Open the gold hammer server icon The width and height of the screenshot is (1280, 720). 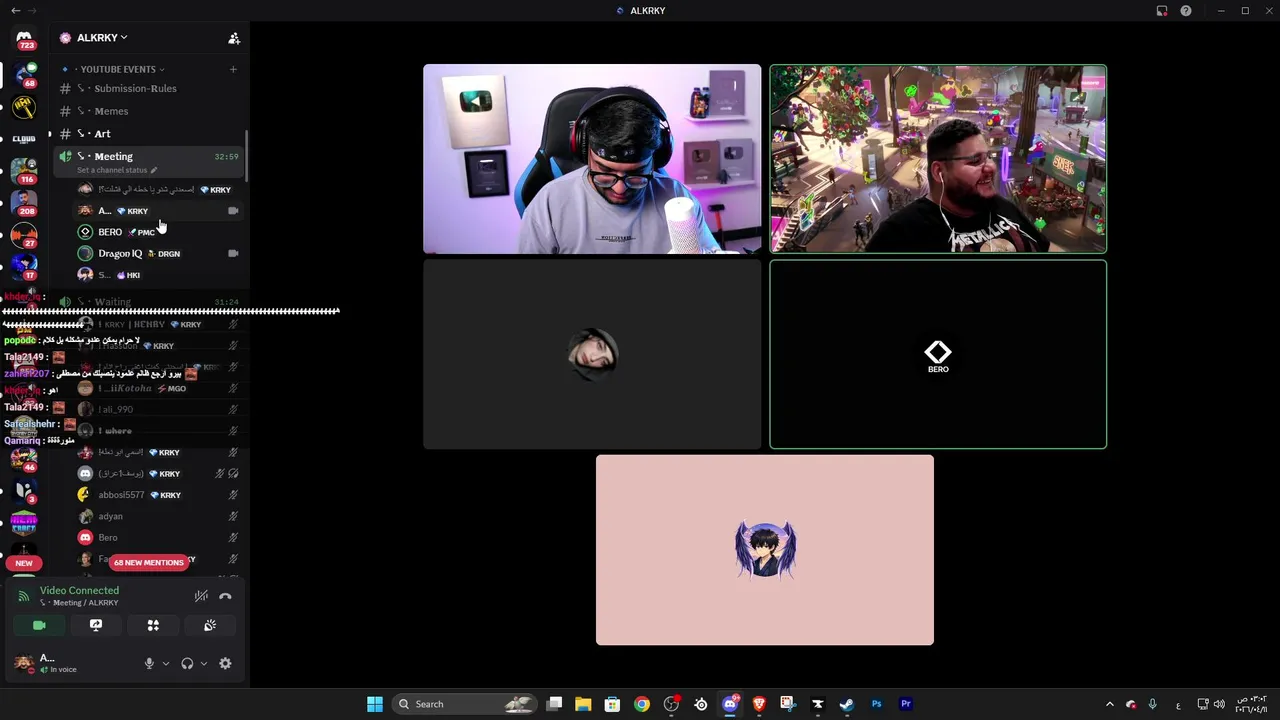tap(24, 107)
